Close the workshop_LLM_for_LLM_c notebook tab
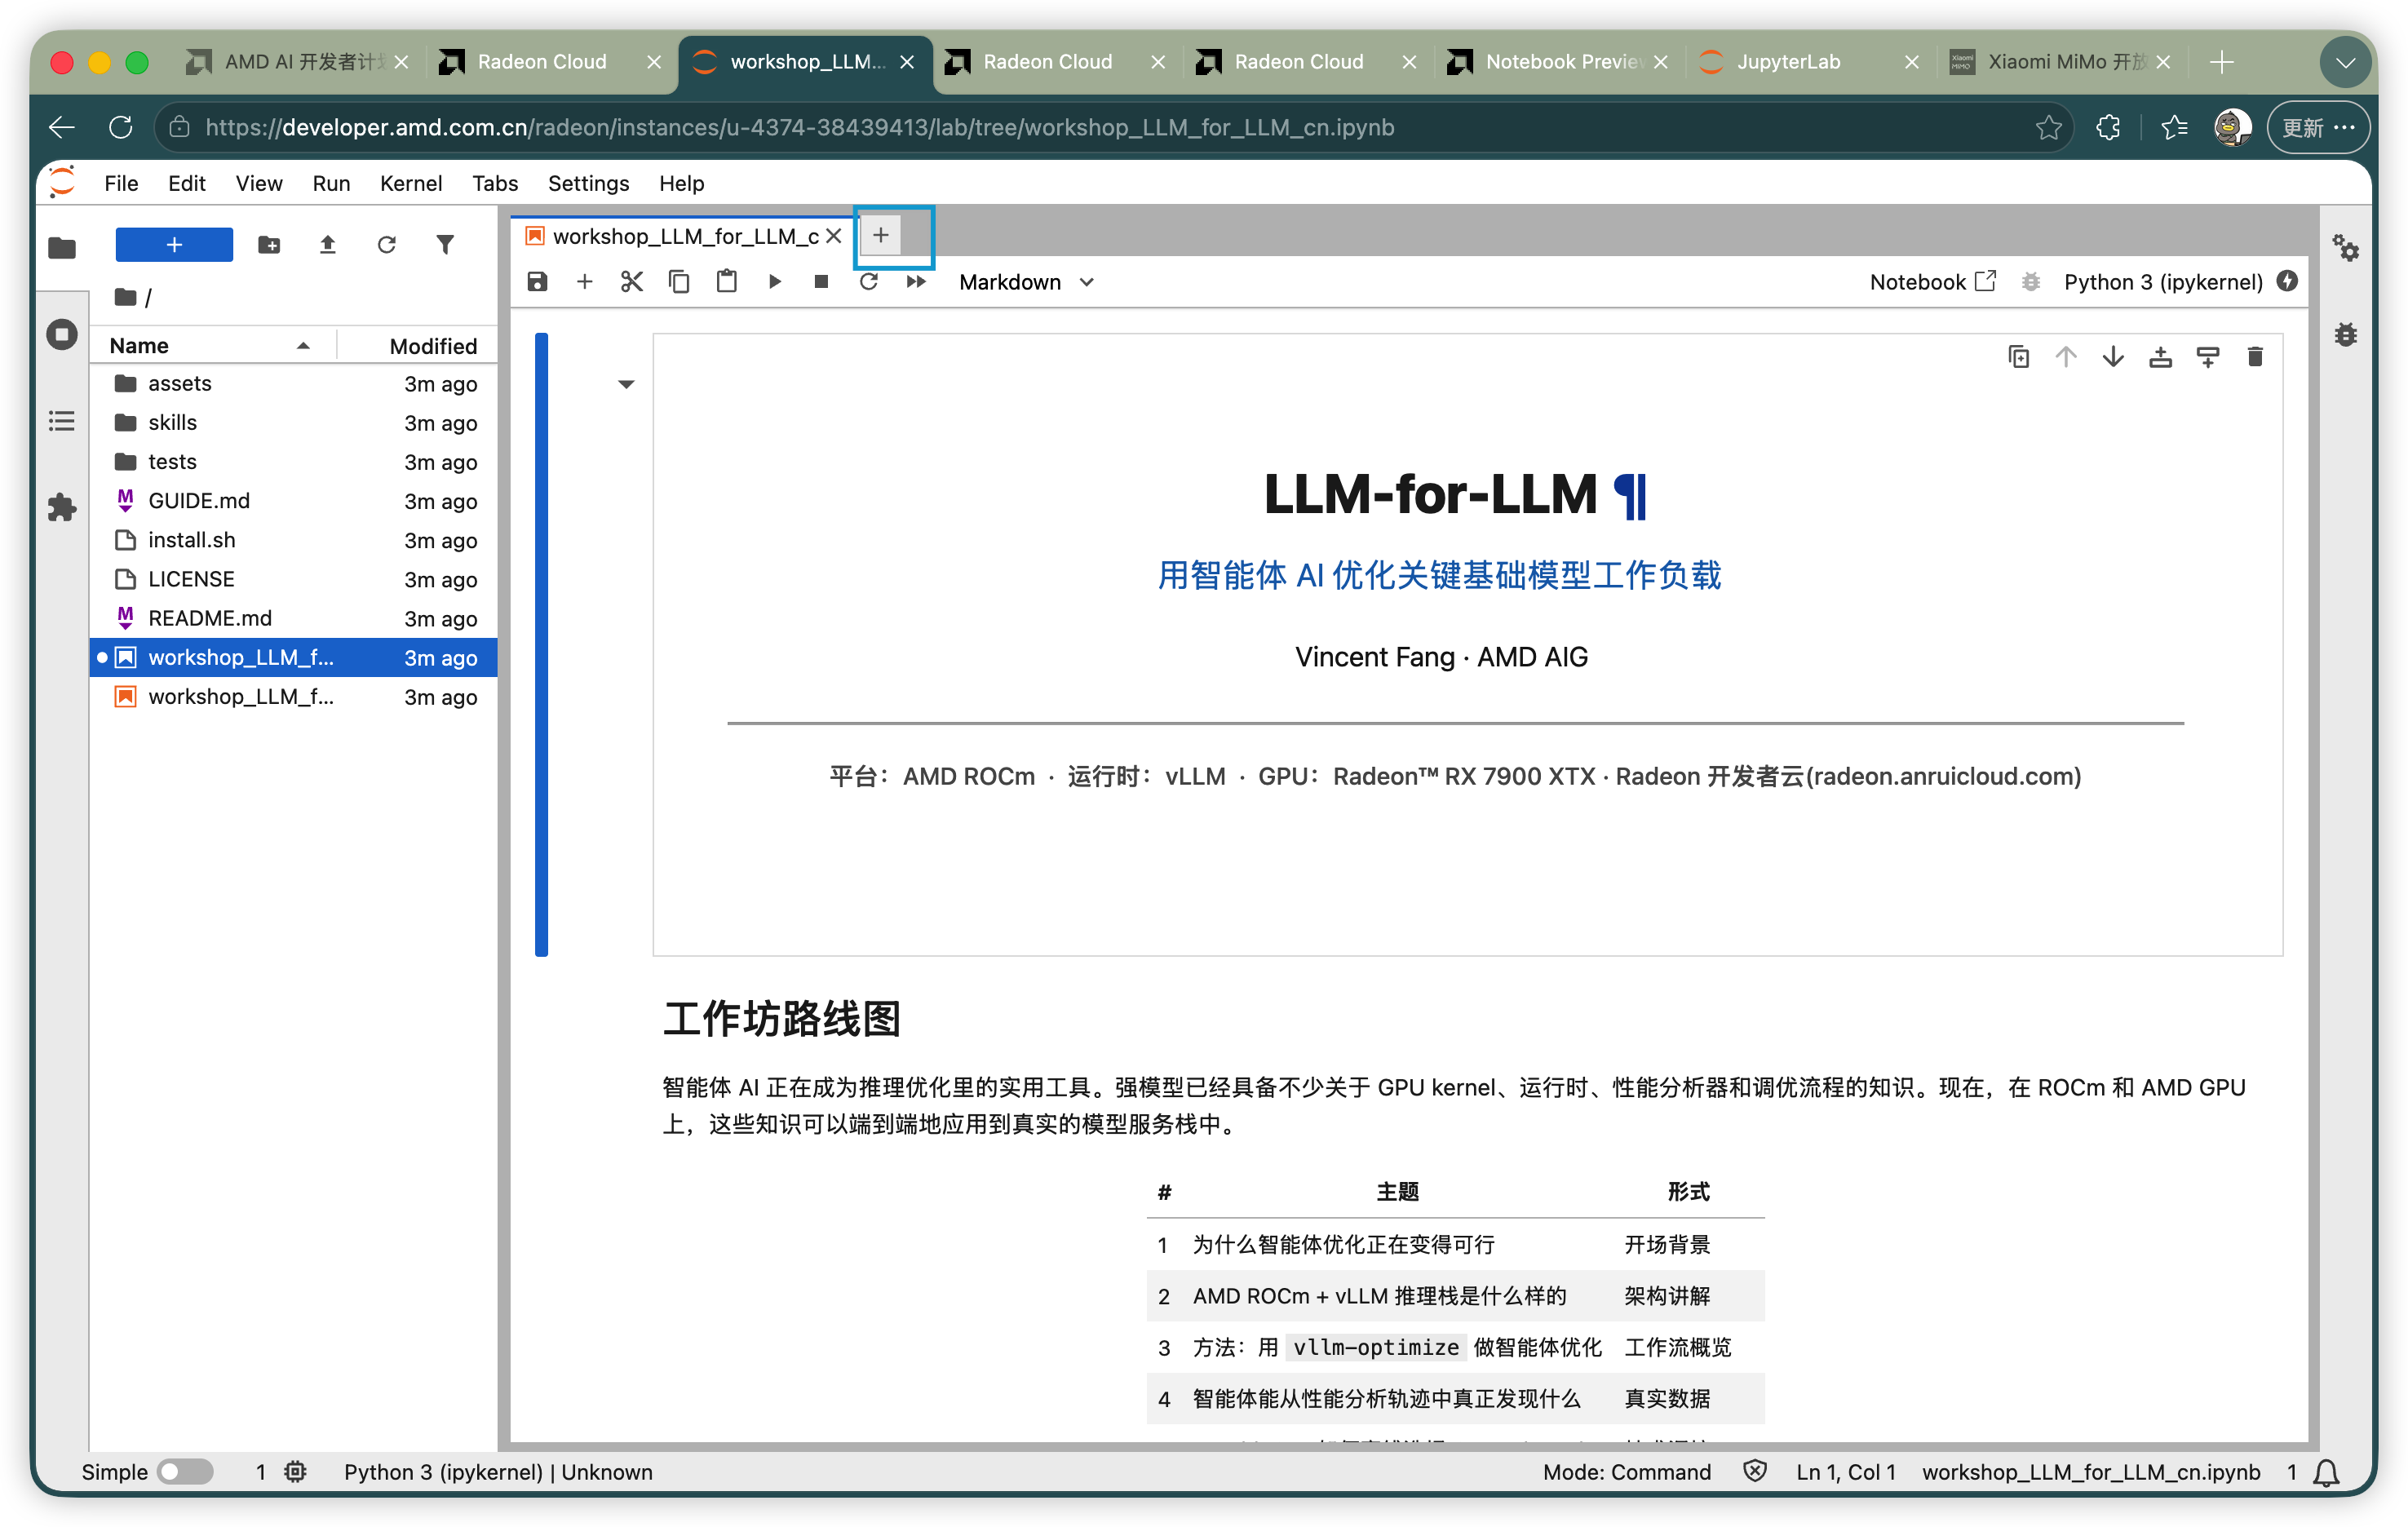Viewport: 2408px width, 1527px height. pos(833,236)
